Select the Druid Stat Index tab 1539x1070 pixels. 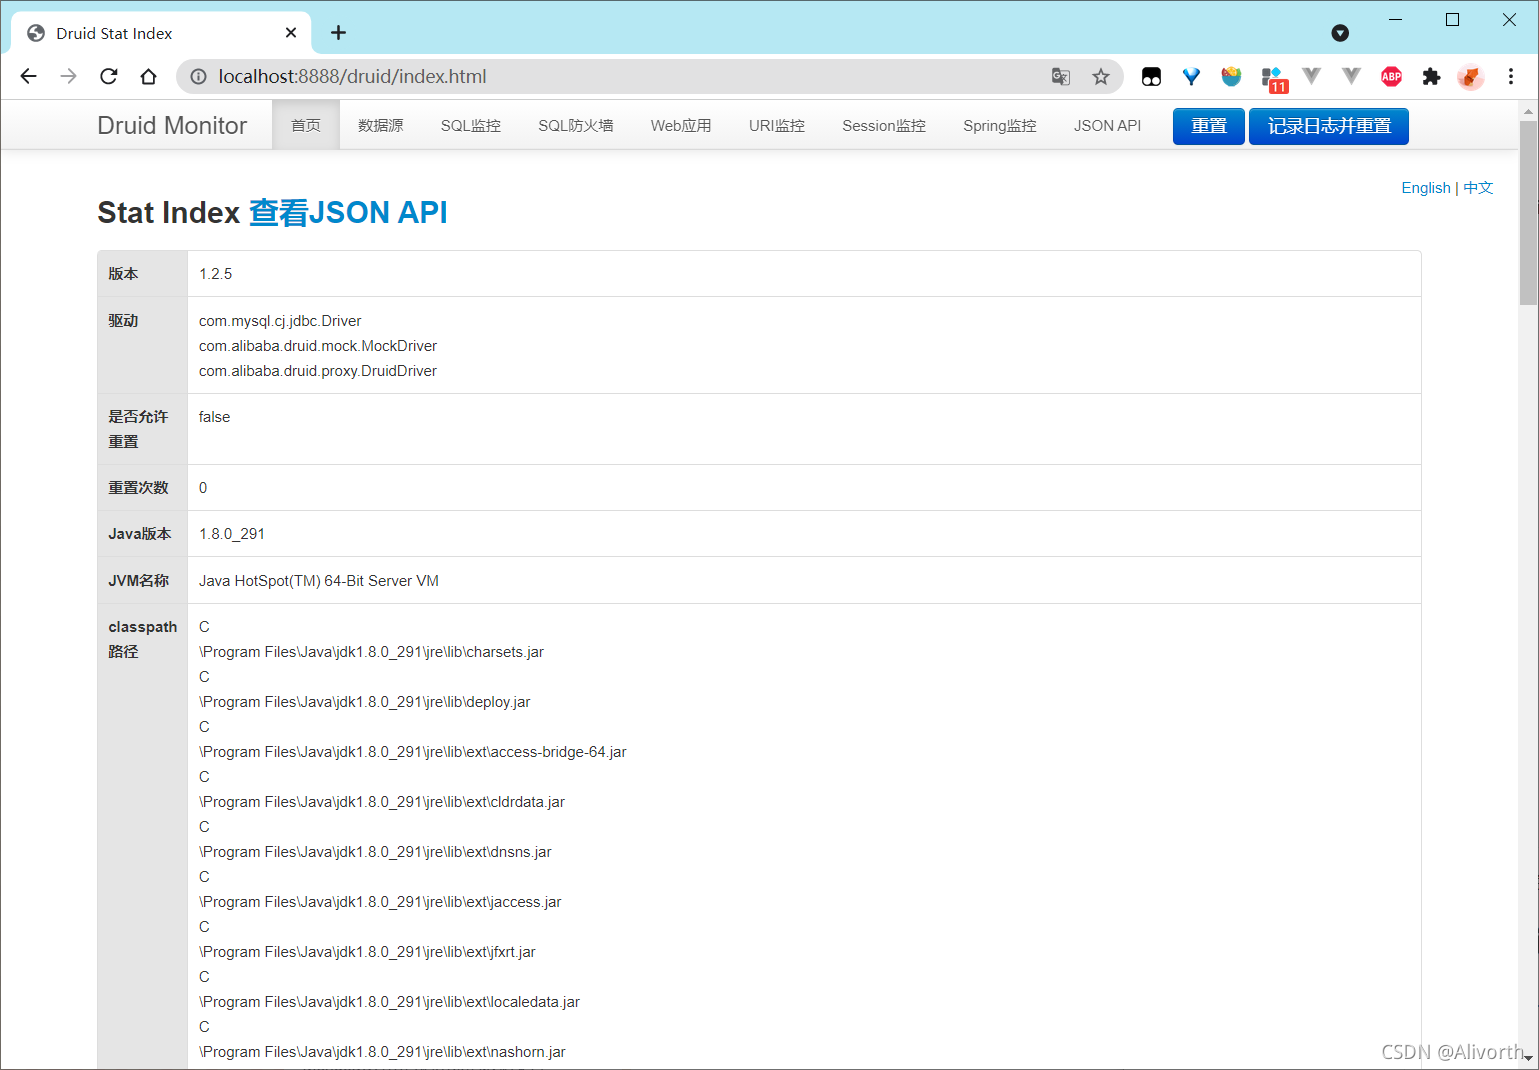click(160, 33)
